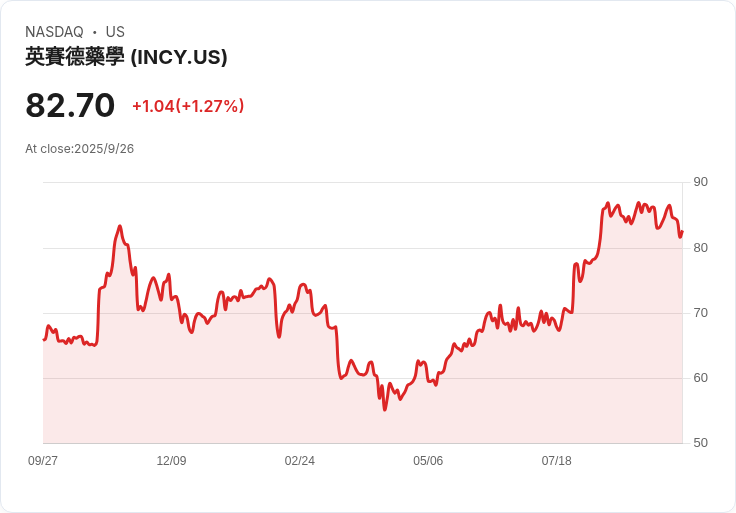Click the At close:2025/9/26 timestamp
The image size is (736, 513).
[x=79, y=149]
